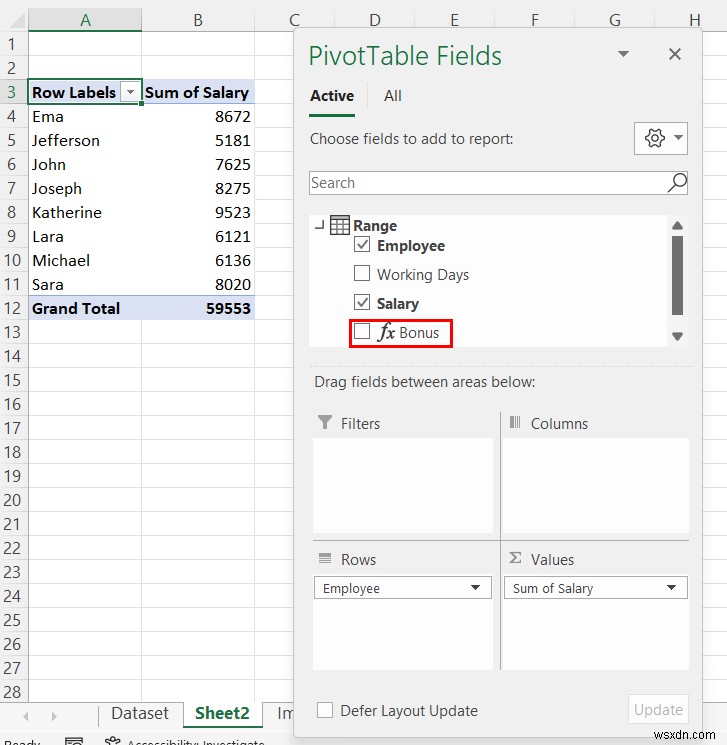This screenshot has width=727, height=745.
Task: Open the Dataset sheet tab
Action: pos(140,713)
